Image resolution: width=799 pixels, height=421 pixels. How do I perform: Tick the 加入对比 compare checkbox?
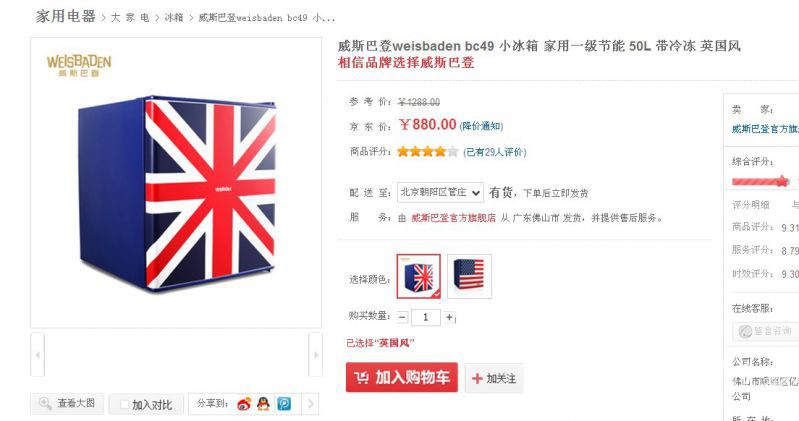(x=124, y=405)
